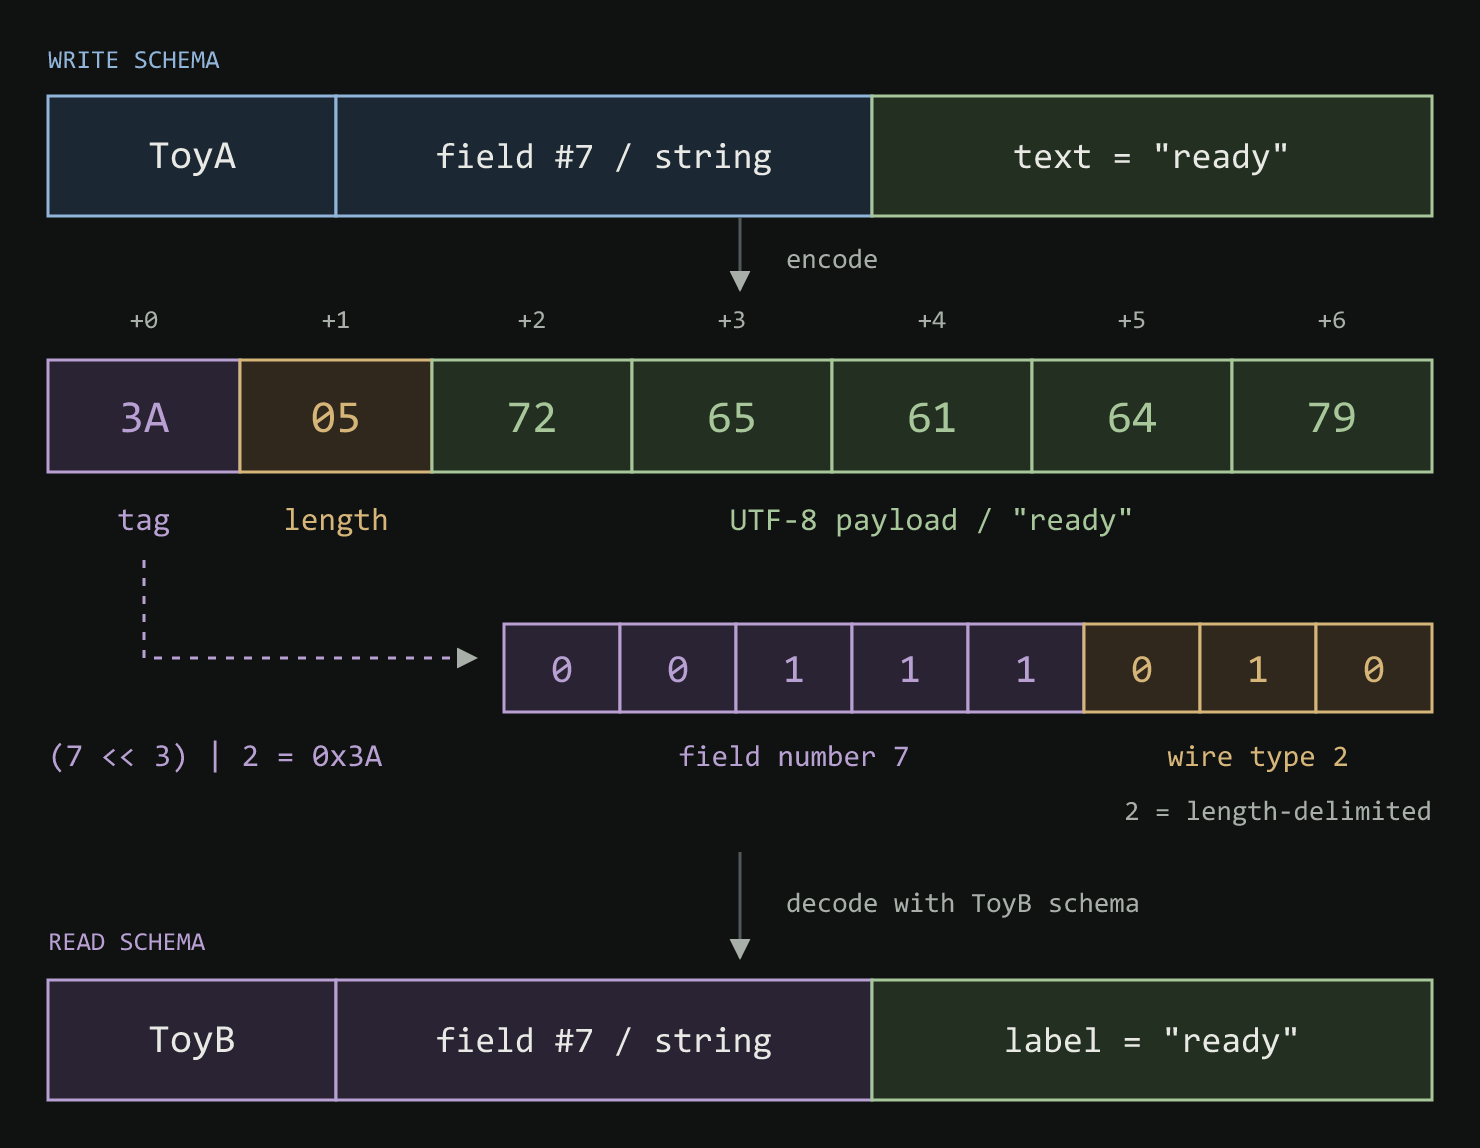
Task: Select the ToyB schema box
Action: coord(192,1040)
